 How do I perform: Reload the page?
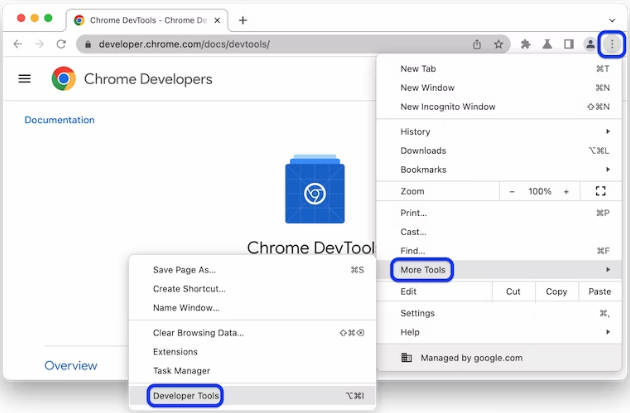pos(61,44)
